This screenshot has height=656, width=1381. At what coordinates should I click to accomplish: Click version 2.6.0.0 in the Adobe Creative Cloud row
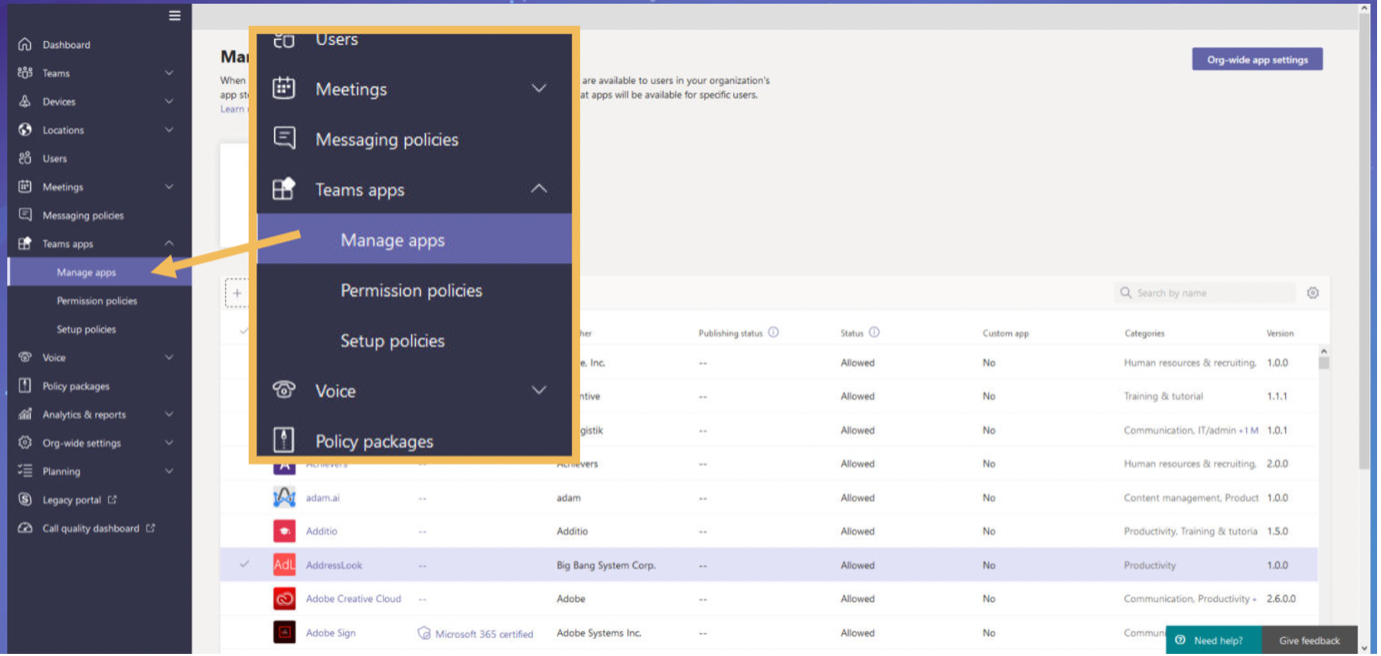coord(1282,599)
